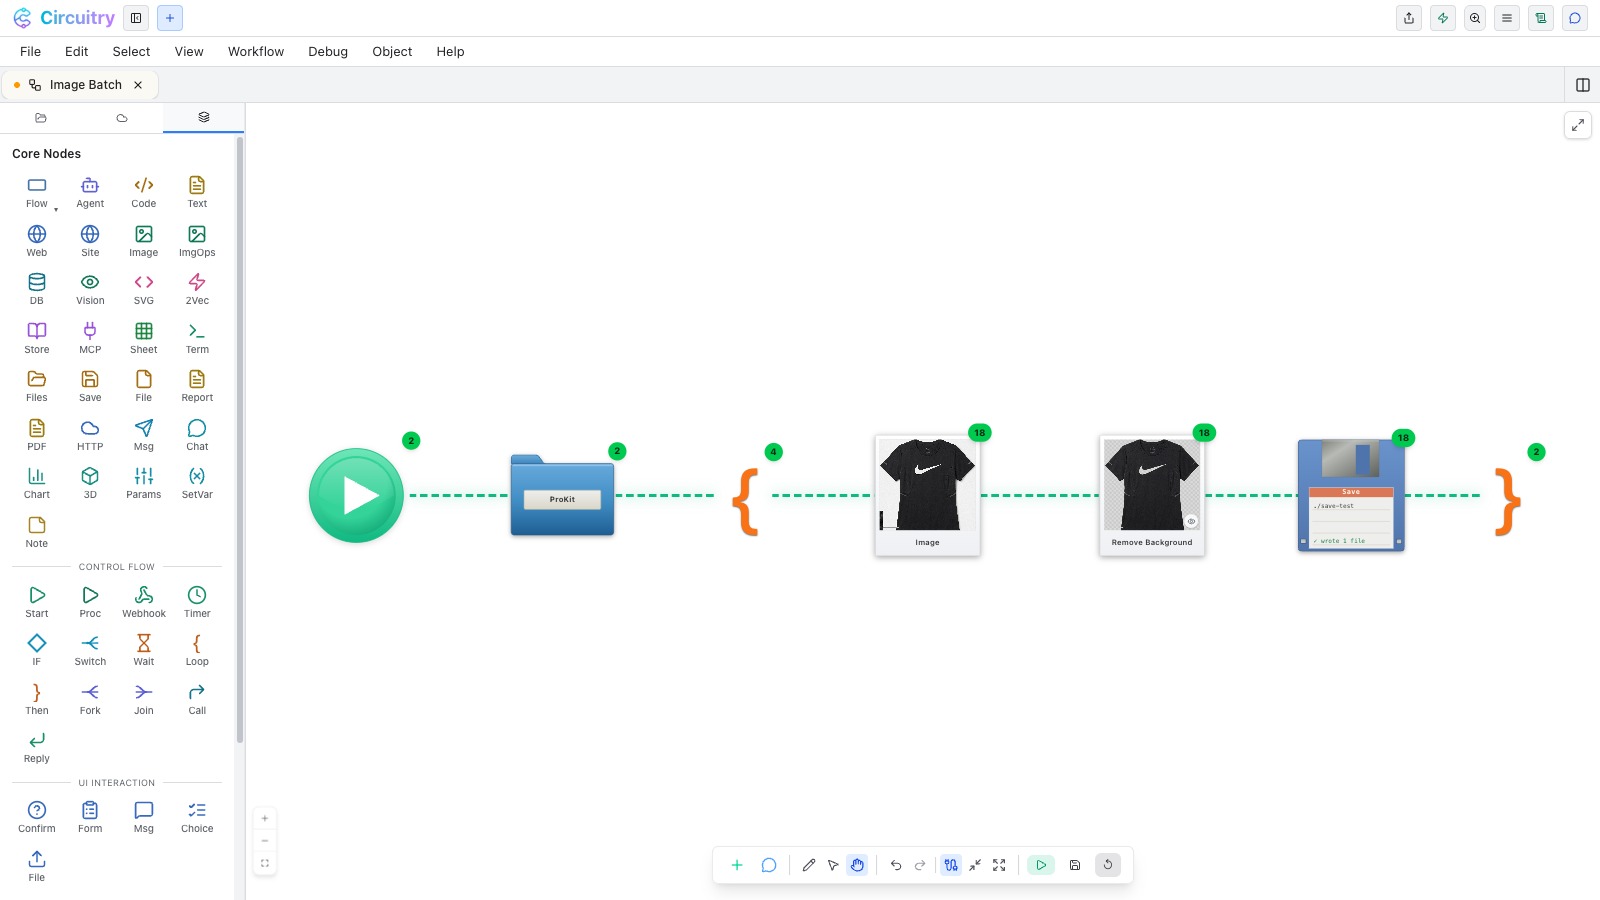
Task: Toggle the connection routing button in toolbar
Action: (x=951, y=865)
